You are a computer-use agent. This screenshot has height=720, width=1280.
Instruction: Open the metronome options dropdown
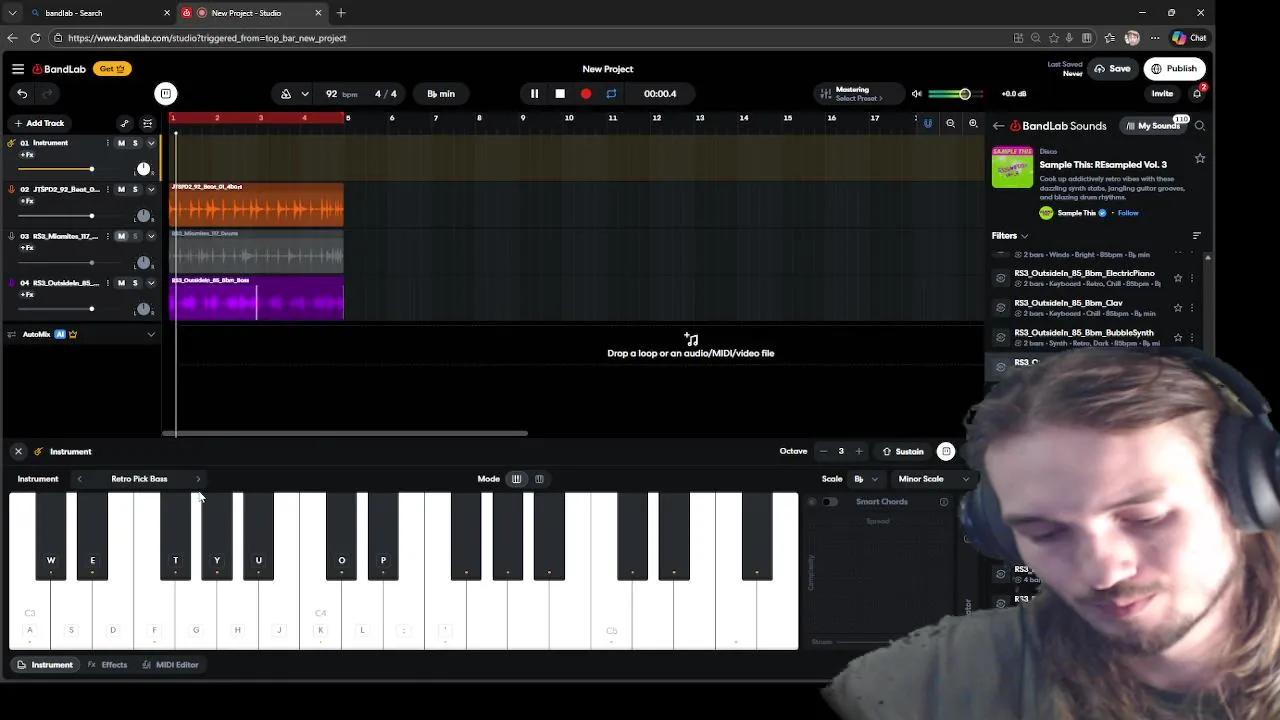(305, 94)
